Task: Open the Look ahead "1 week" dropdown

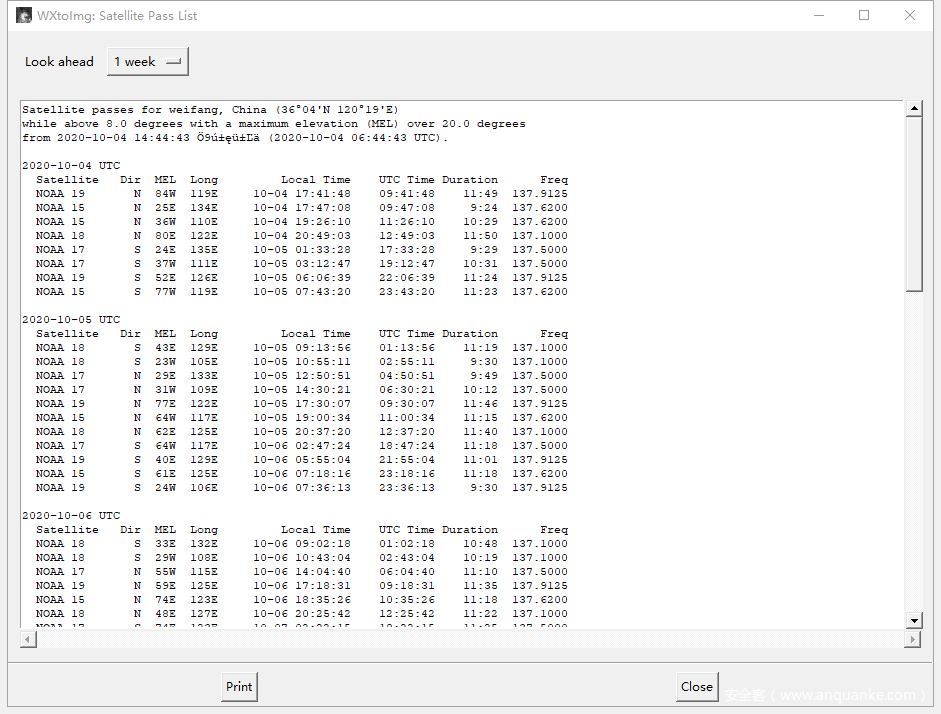Action: tap(147, 62)
